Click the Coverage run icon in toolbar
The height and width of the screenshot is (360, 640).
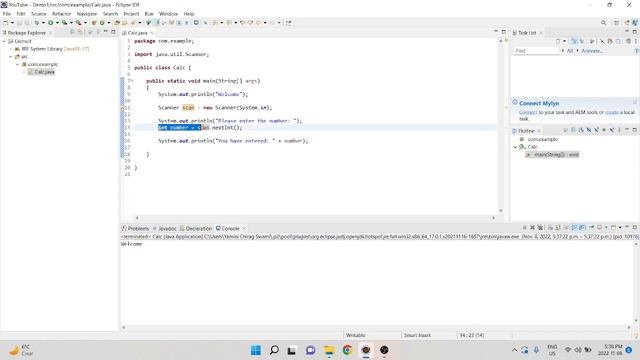coord(64,23)
